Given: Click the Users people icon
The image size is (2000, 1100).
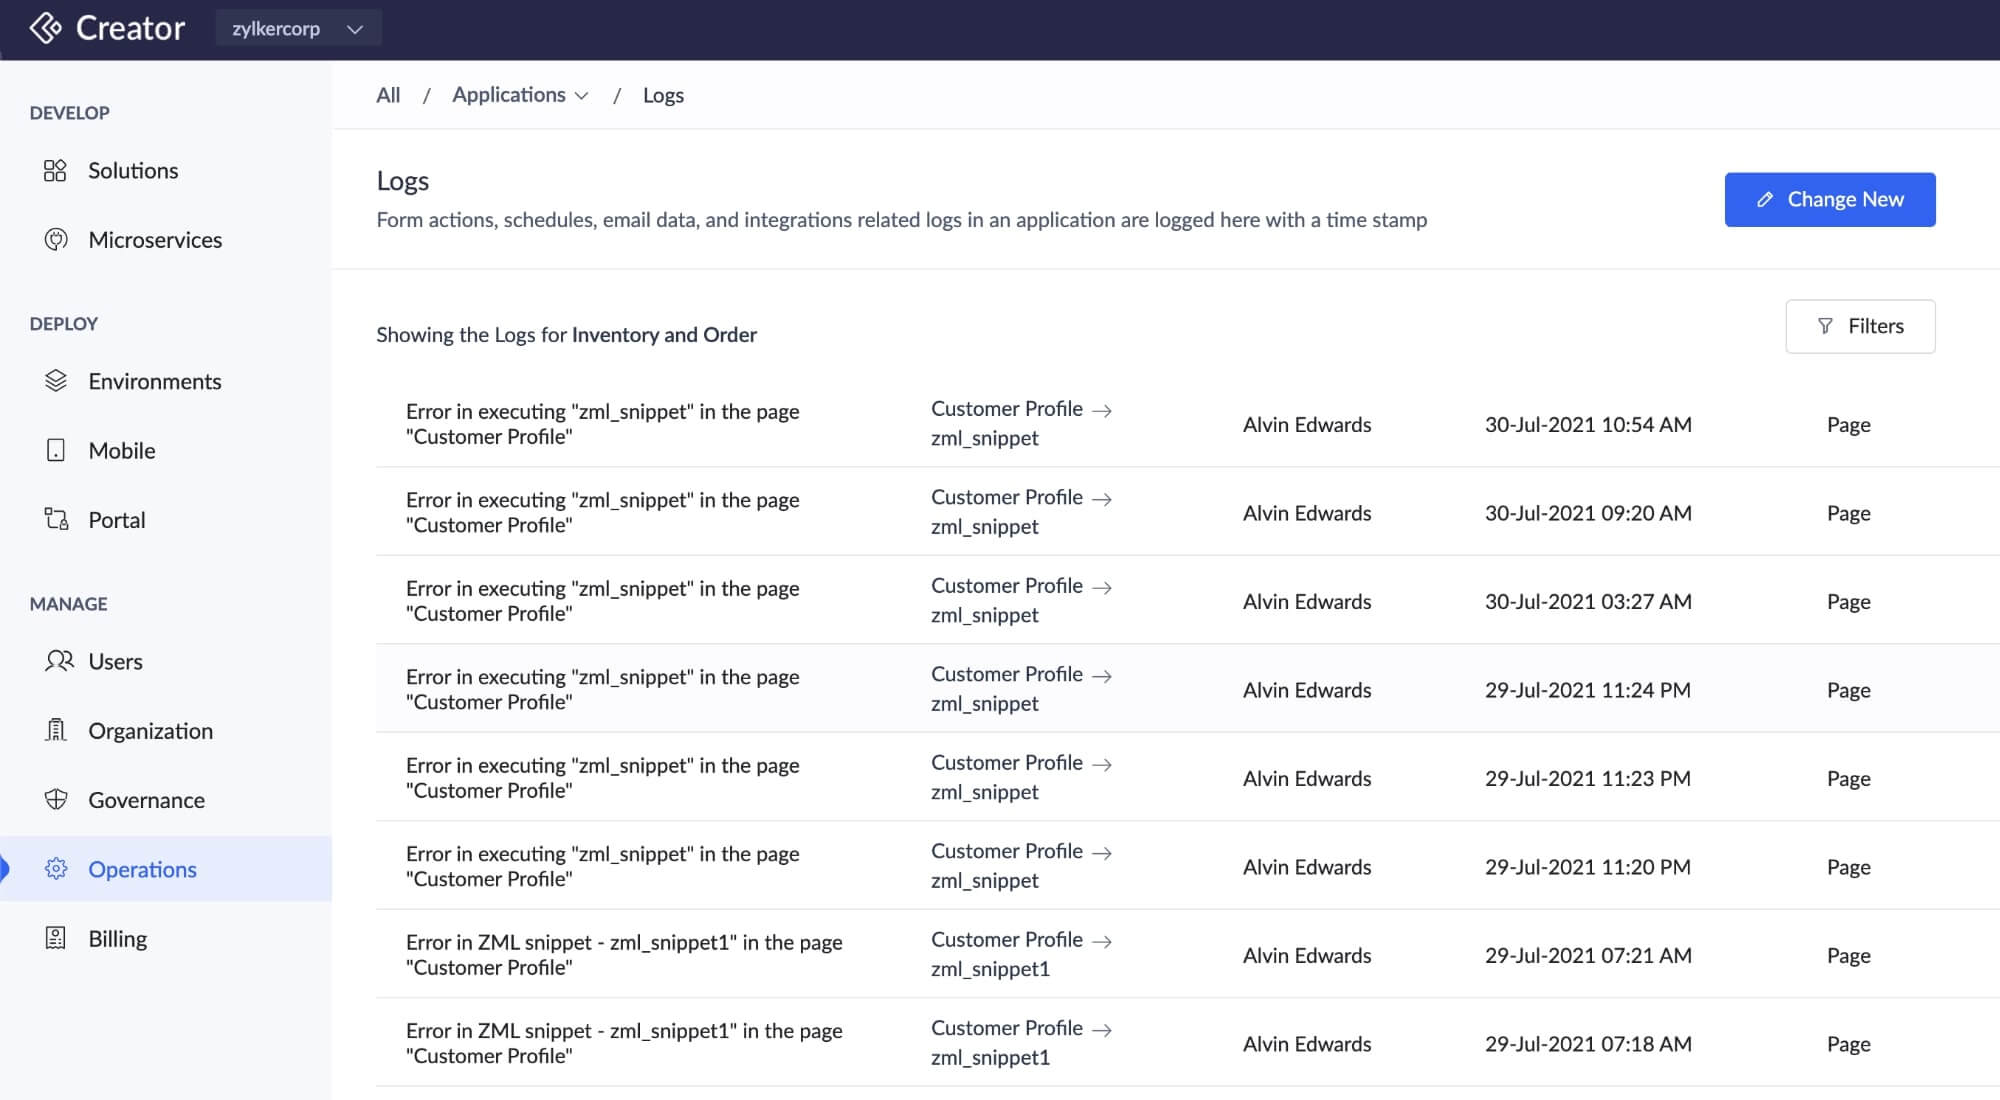Looking at the screenshot, I should 59,661.
